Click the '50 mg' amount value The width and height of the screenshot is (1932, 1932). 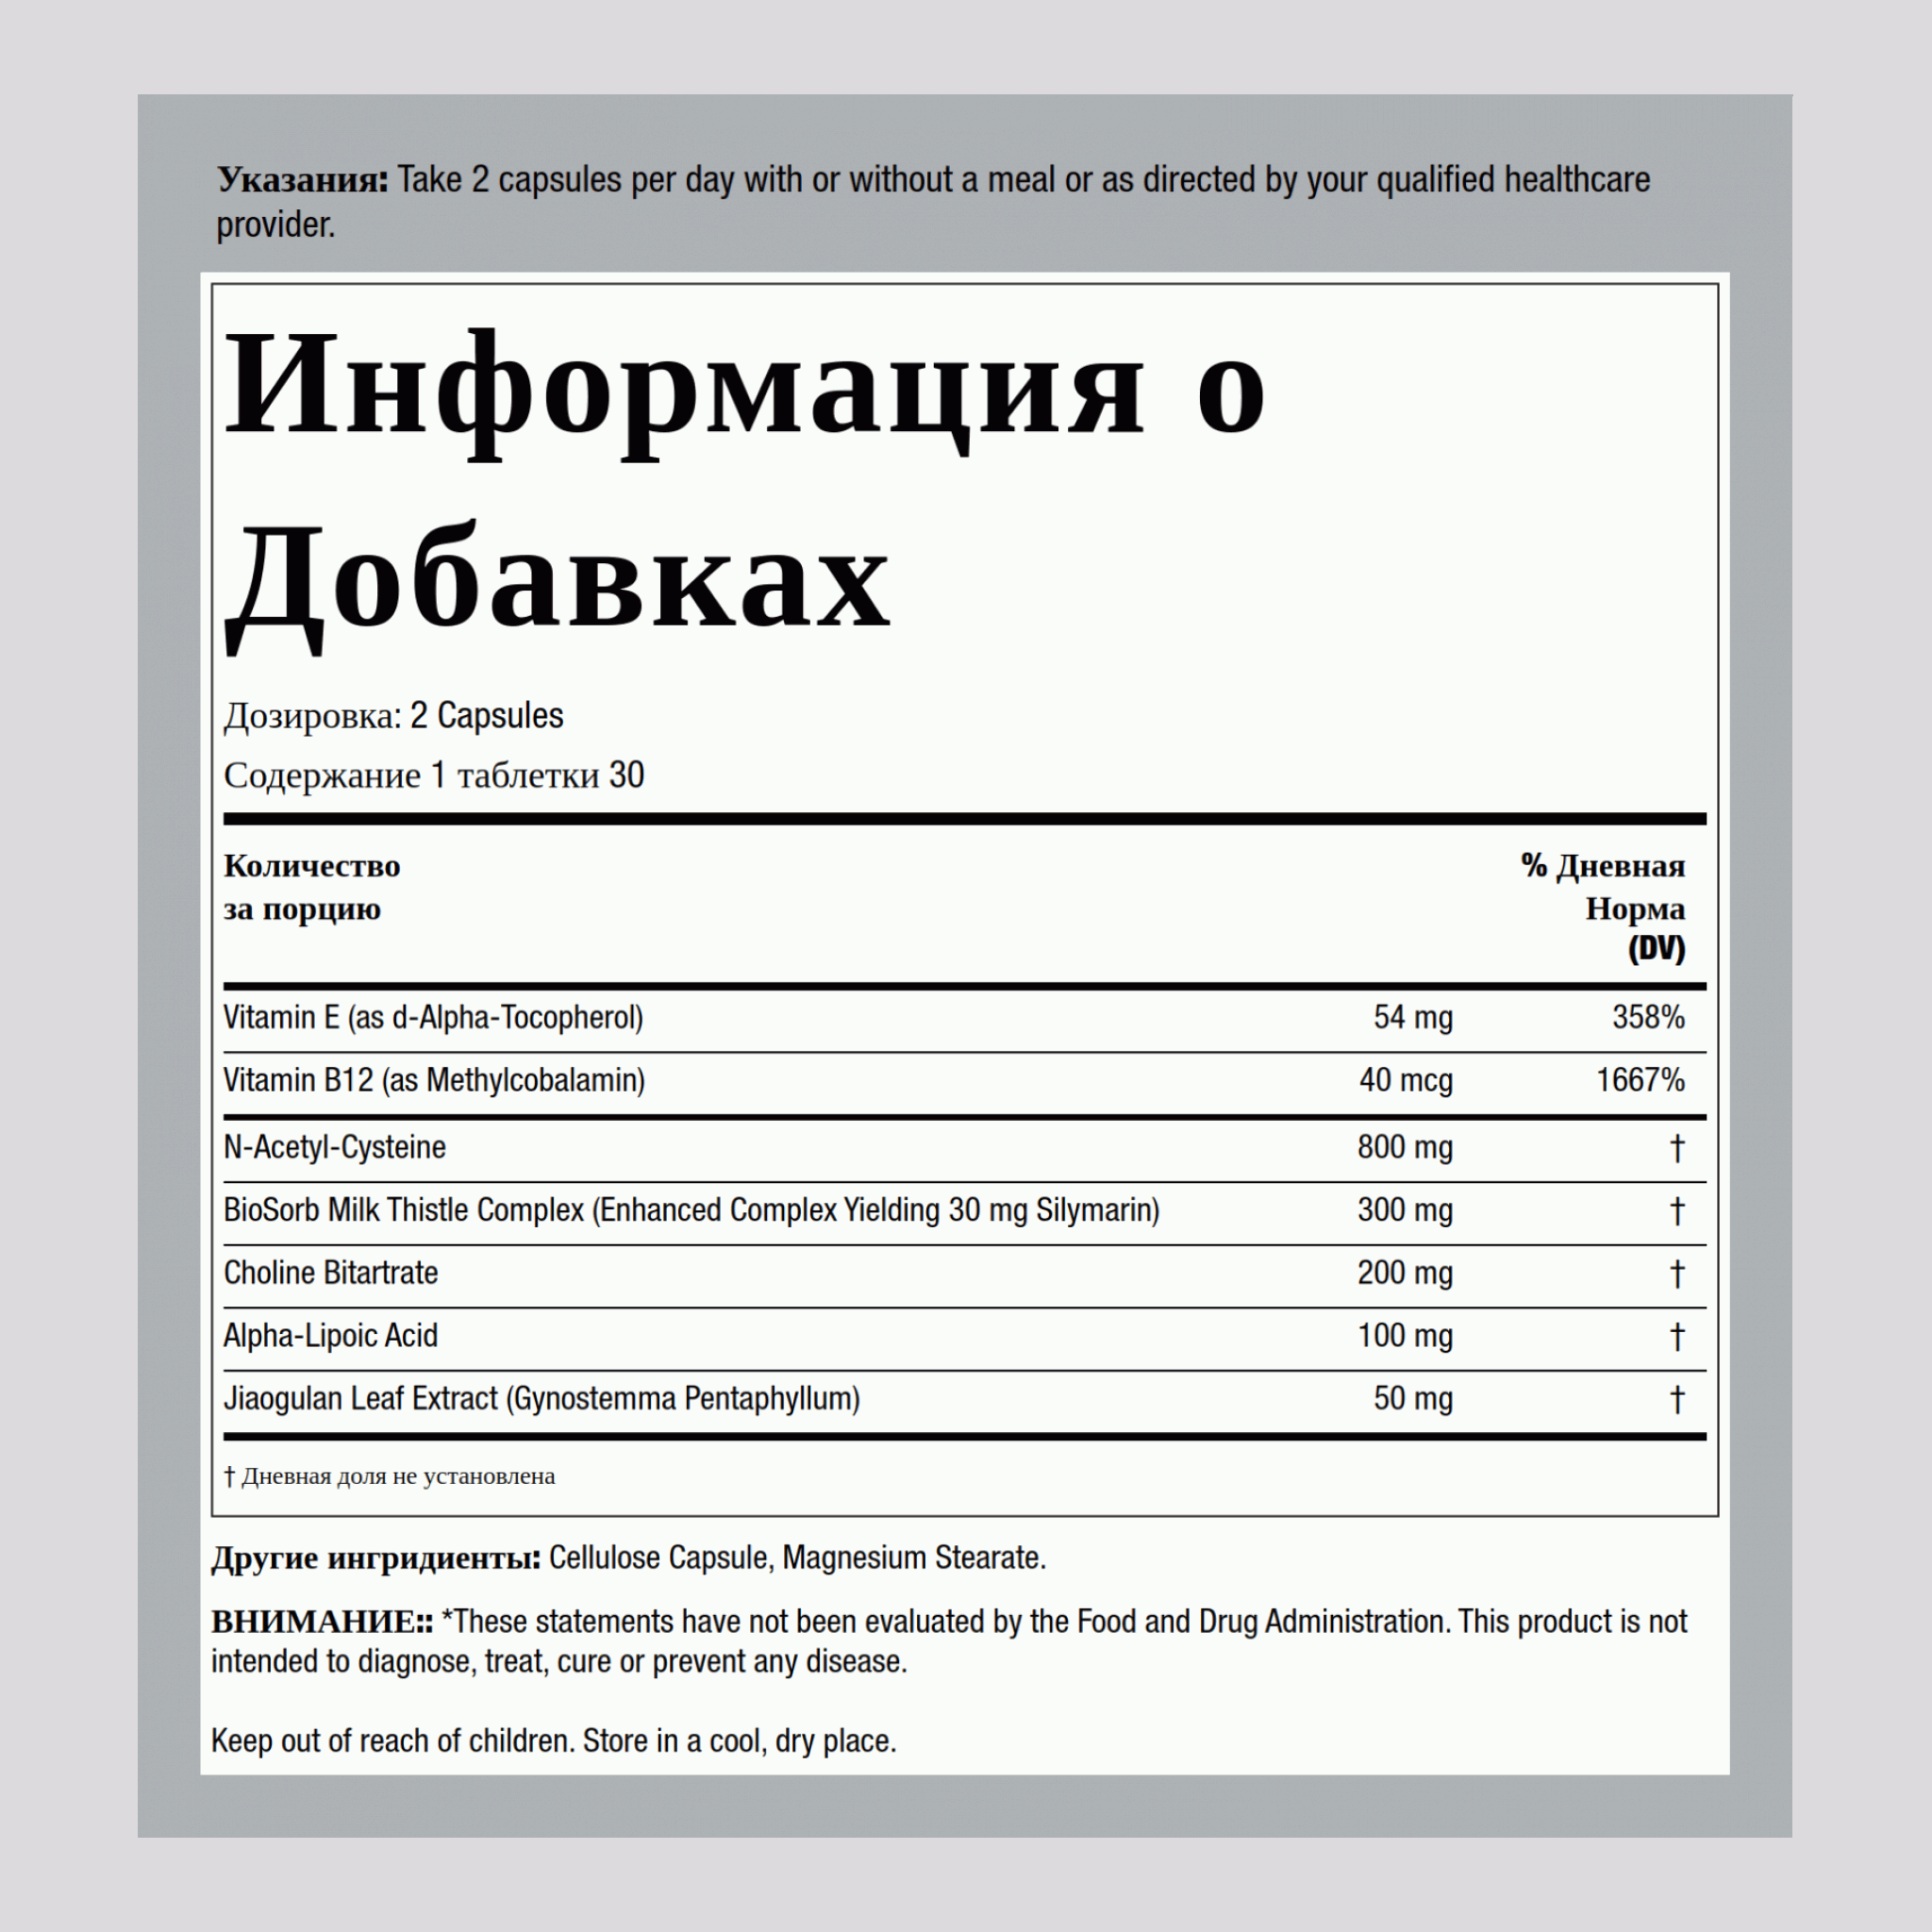coord(1412,1399)
